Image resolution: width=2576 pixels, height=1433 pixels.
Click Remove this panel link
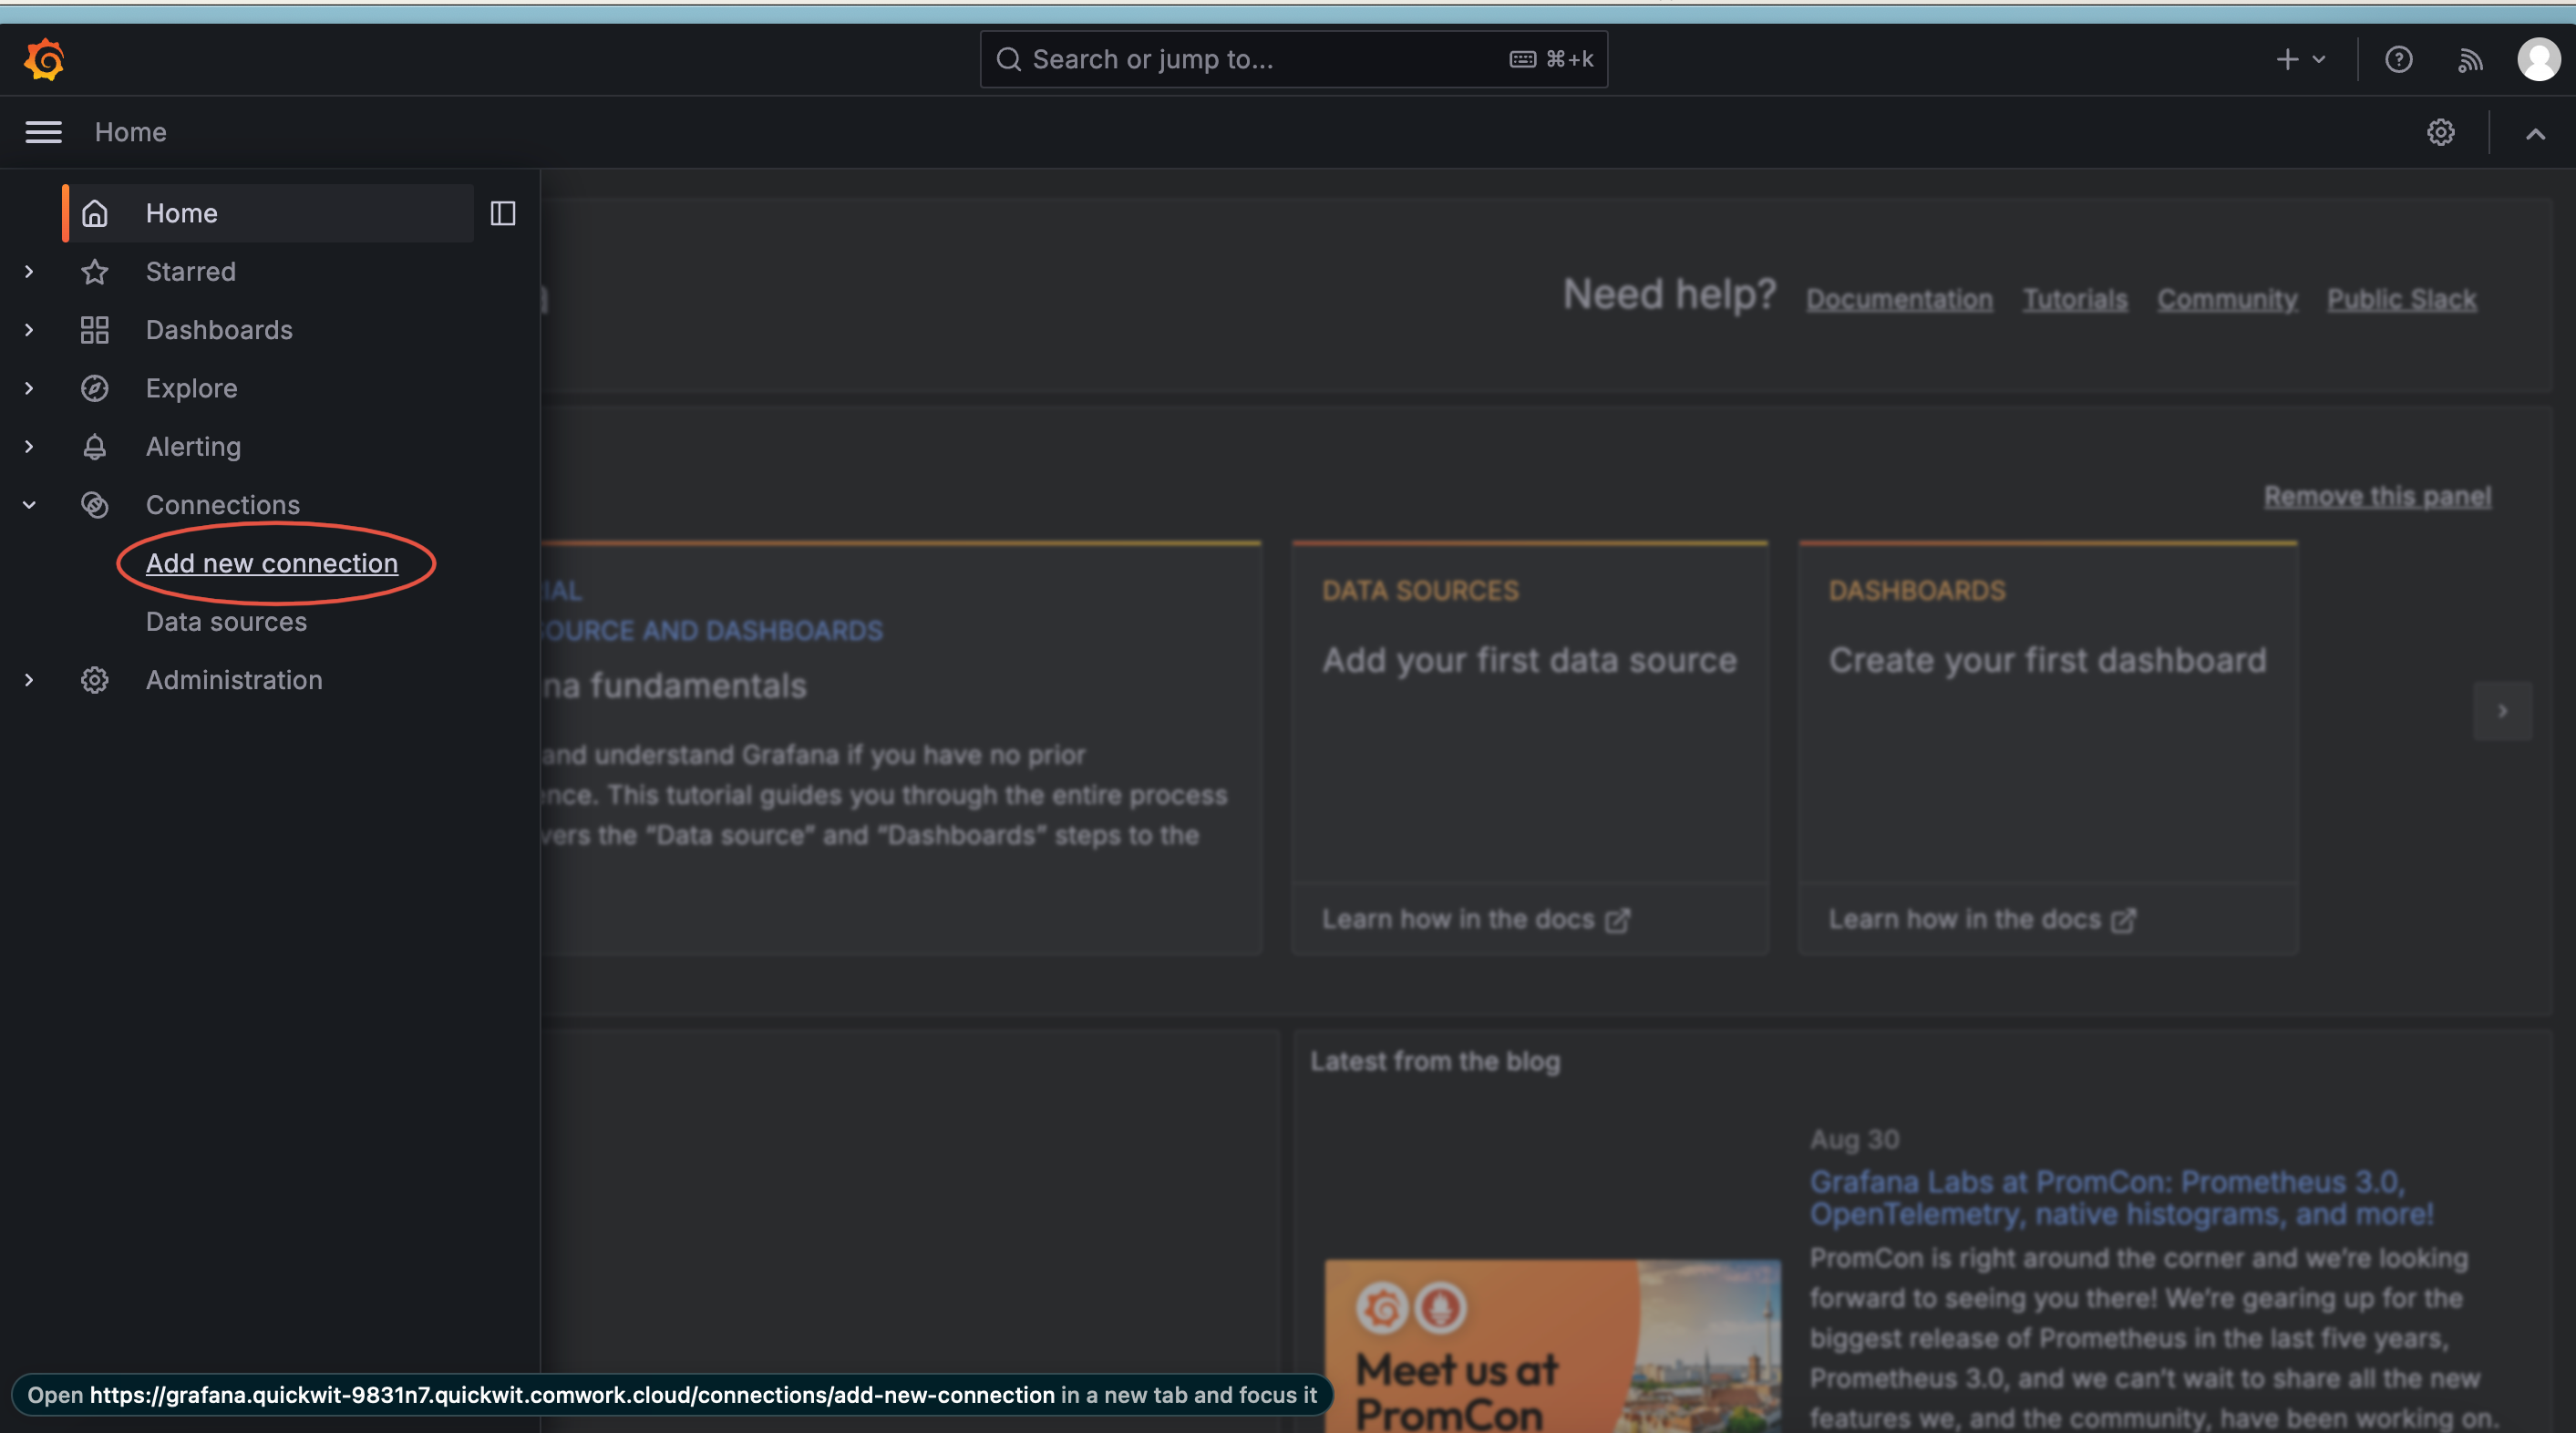pyautogui.click(x=2377, y=496)
